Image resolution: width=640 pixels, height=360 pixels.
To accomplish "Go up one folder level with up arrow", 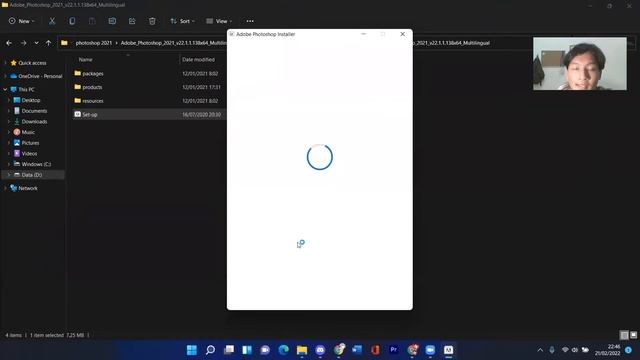I will (48, 43).
